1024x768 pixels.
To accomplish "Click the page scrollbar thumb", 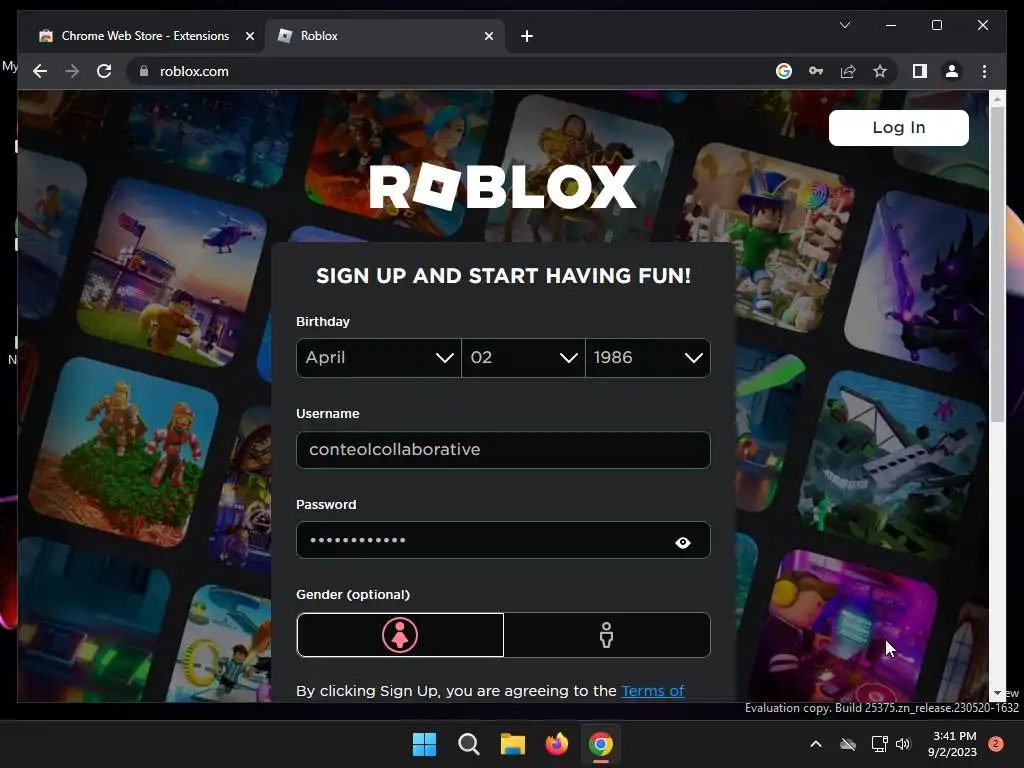I will 997,264.
